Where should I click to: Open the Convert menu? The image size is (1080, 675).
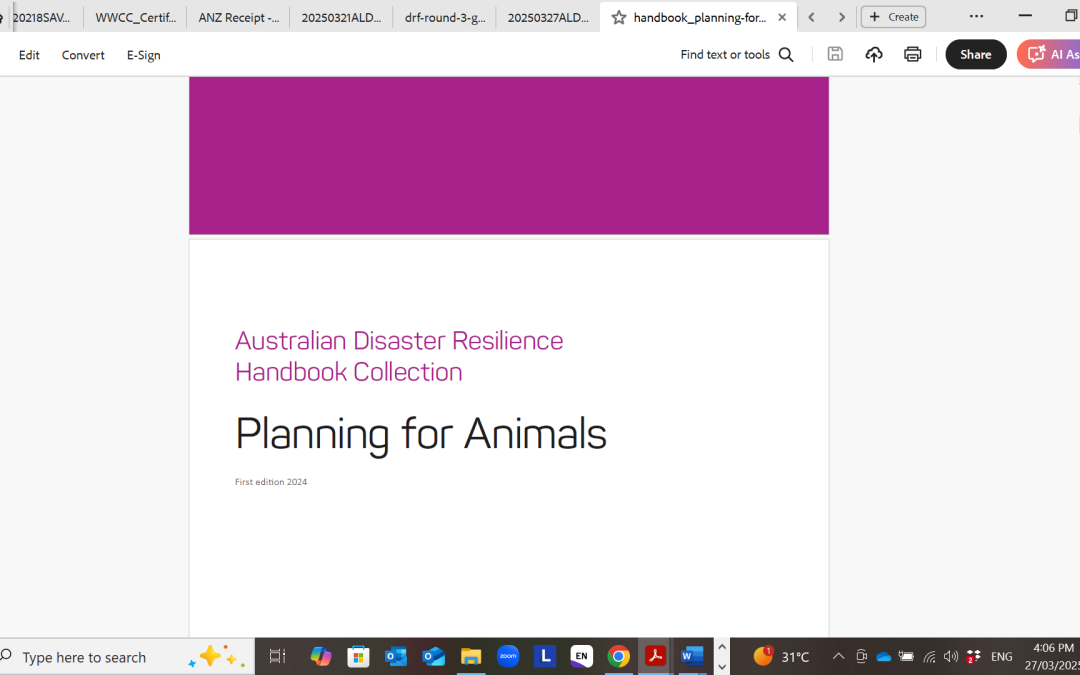[x=83, y=55]
